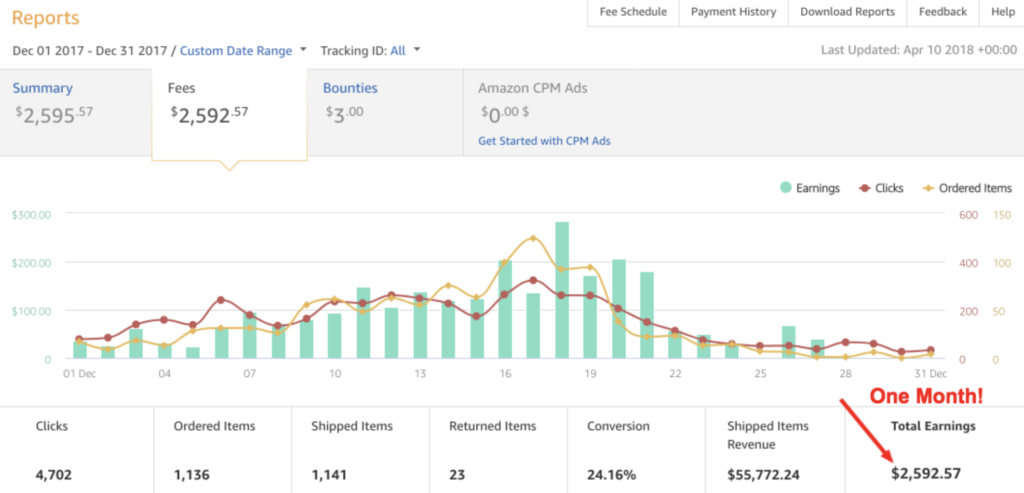Click the Last Updated timestamp text
Image resolution: width=1024 pixels, height=493 pixels.
point(919,50)
